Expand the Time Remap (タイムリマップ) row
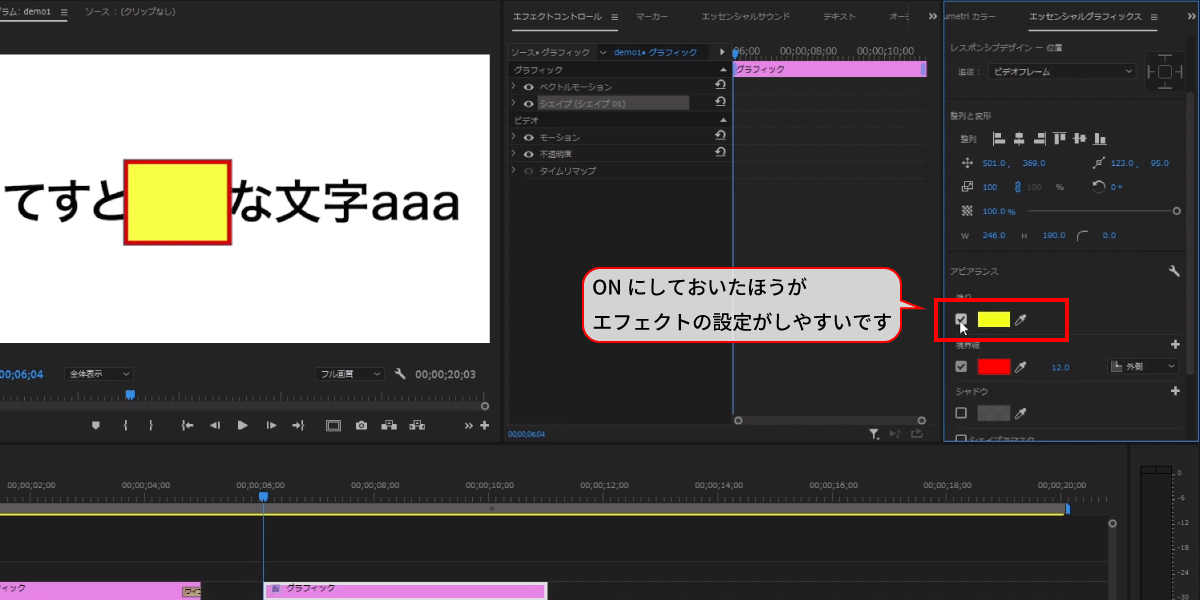This screenshot has height=600, width=1200. [515, 170]
